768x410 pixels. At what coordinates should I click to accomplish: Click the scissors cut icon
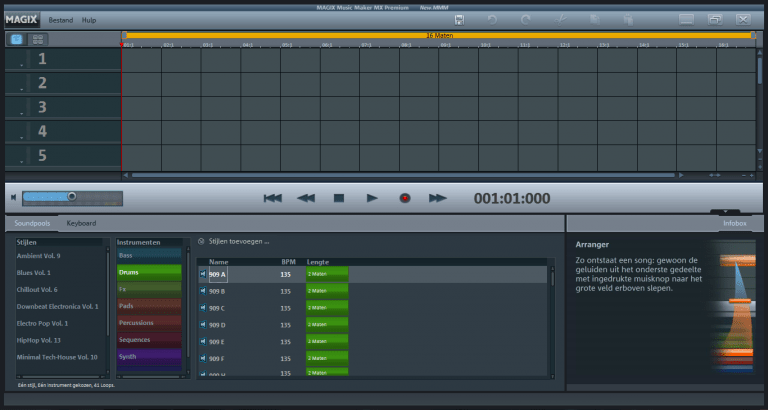click(x=560, y=20)
